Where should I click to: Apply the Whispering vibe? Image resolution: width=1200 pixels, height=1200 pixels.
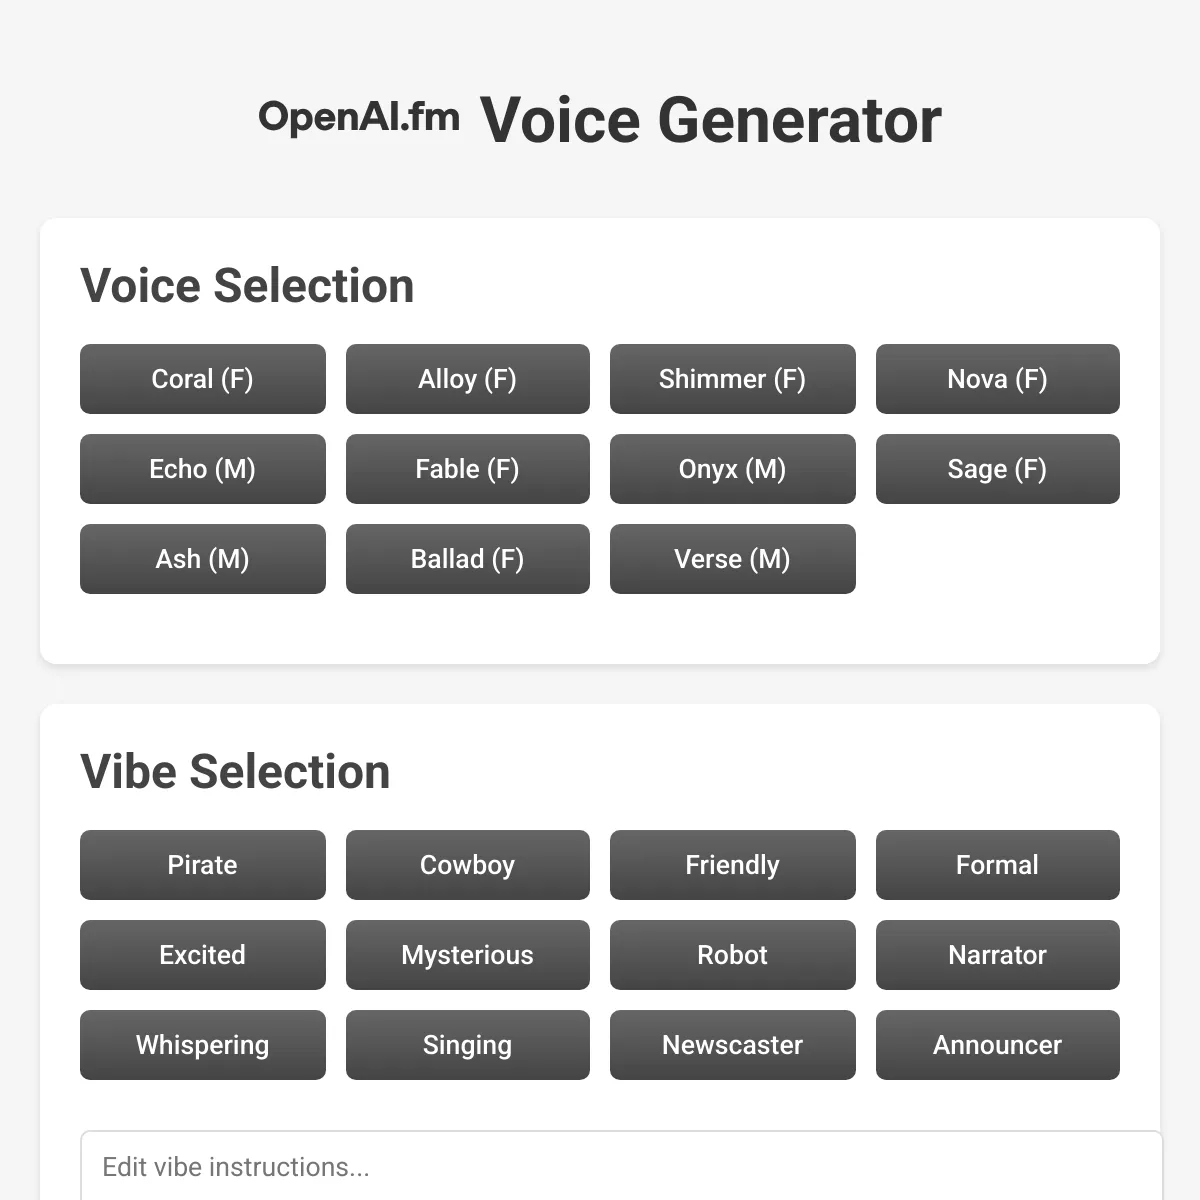point(202,1045)
